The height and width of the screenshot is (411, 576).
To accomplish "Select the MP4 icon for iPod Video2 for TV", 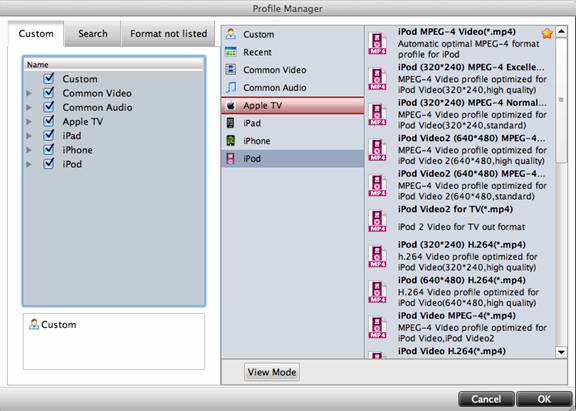I will coord(377,220).
